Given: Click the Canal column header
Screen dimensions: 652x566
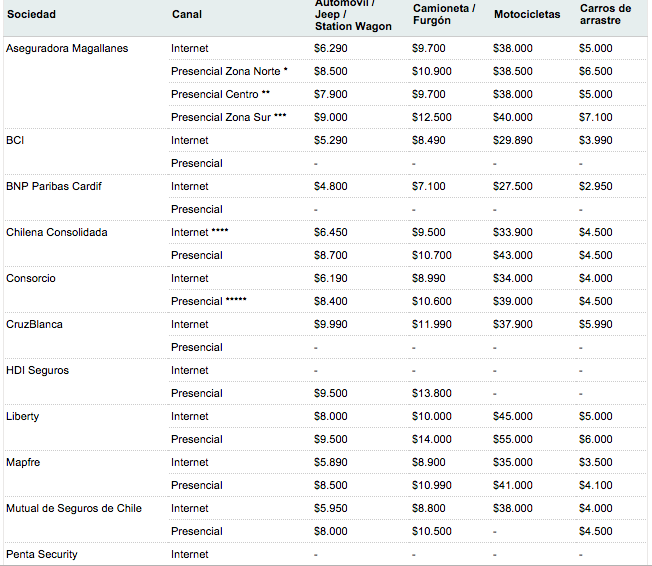Looking at the screenshot, I should 187,14.
